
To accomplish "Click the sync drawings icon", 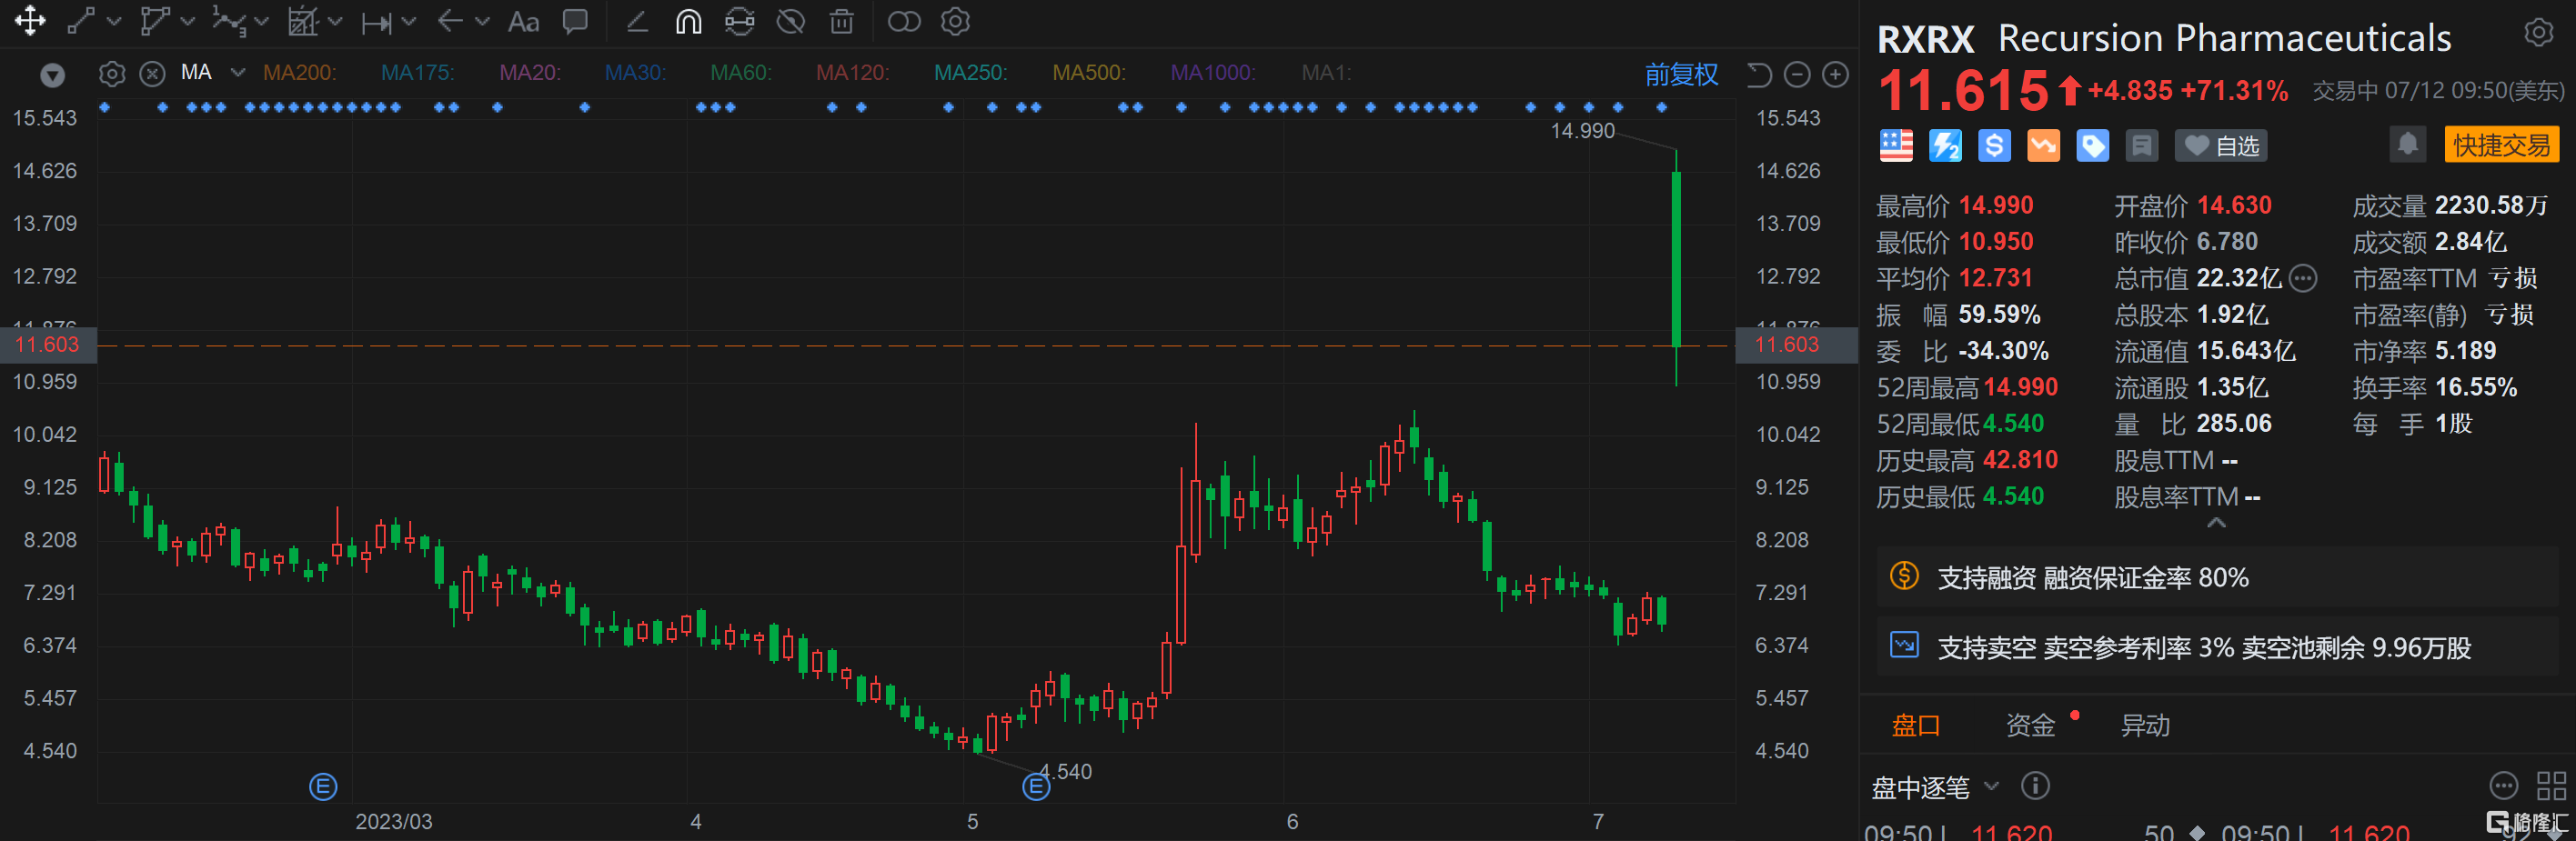I will [x=739, y=21].
